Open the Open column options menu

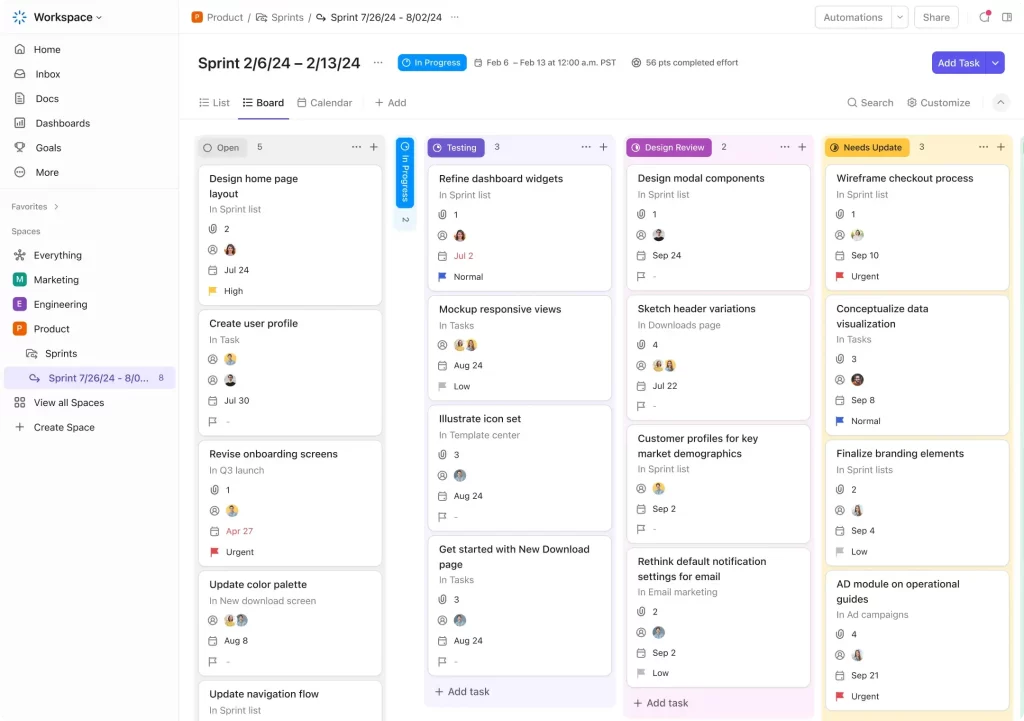click(x=356, y=147)
